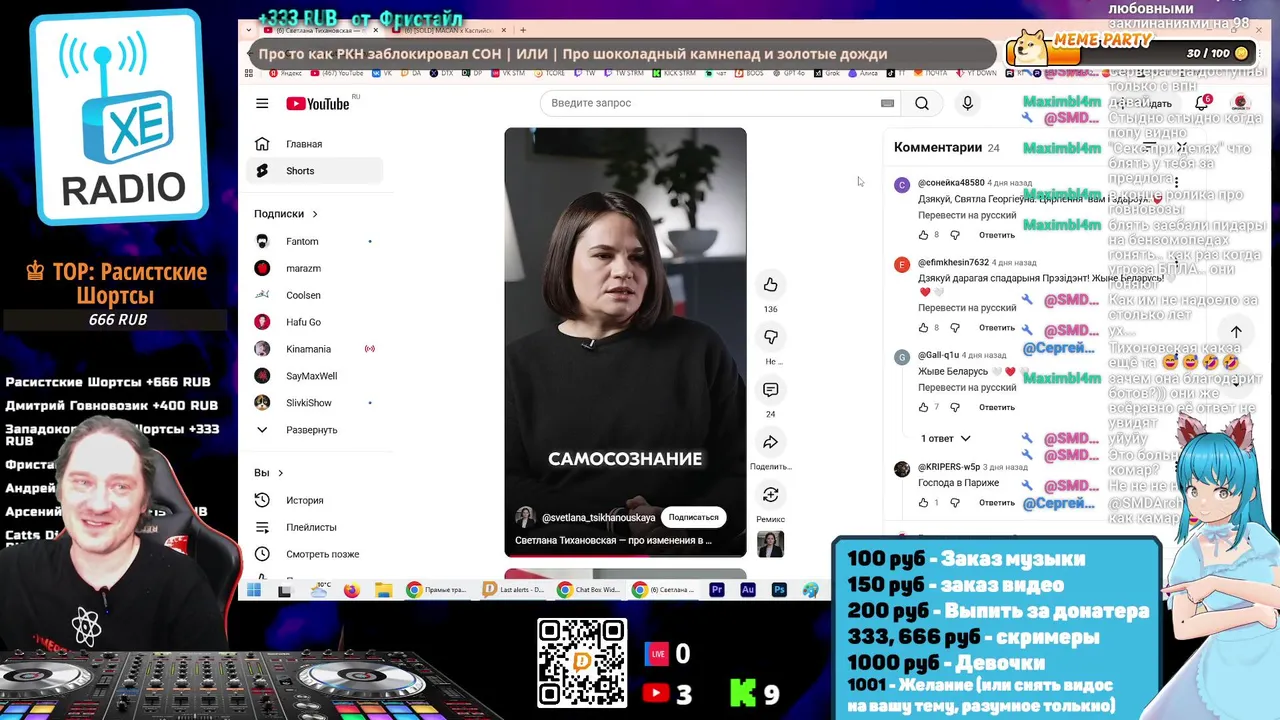Click the Подписаться subscribe button
Screen dimensions: 1280x720
click(x=693, y=517)
